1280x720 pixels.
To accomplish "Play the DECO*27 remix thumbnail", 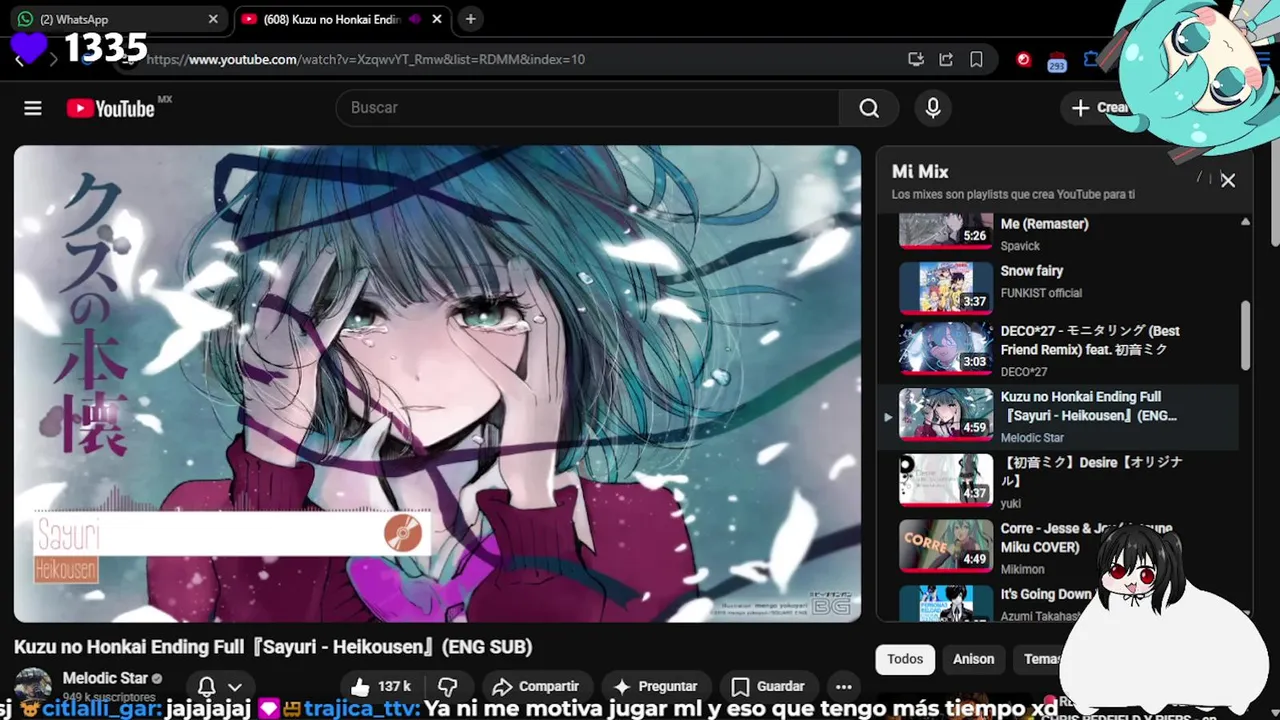I will [945, 347].
